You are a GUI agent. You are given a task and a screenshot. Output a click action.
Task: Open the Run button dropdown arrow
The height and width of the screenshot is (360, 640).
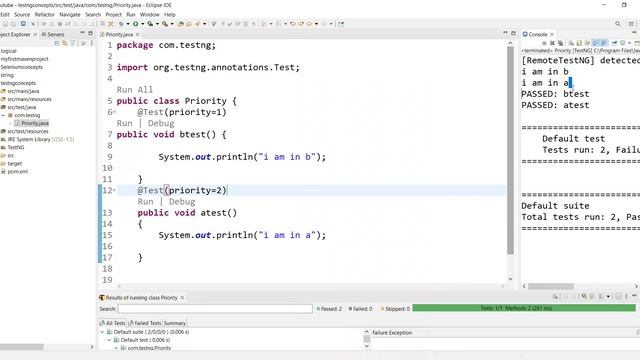pos(142,24)
